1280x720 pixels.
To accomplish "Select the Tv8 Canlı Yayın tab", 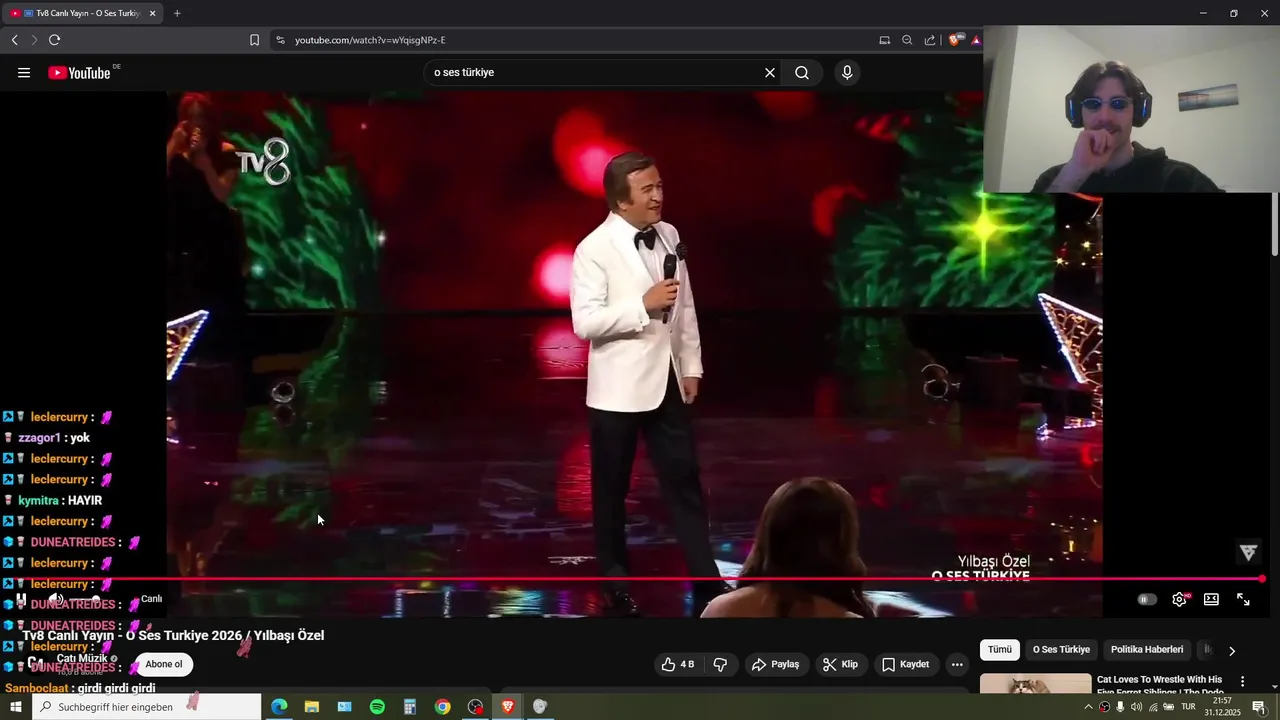I will pos(83,13).
